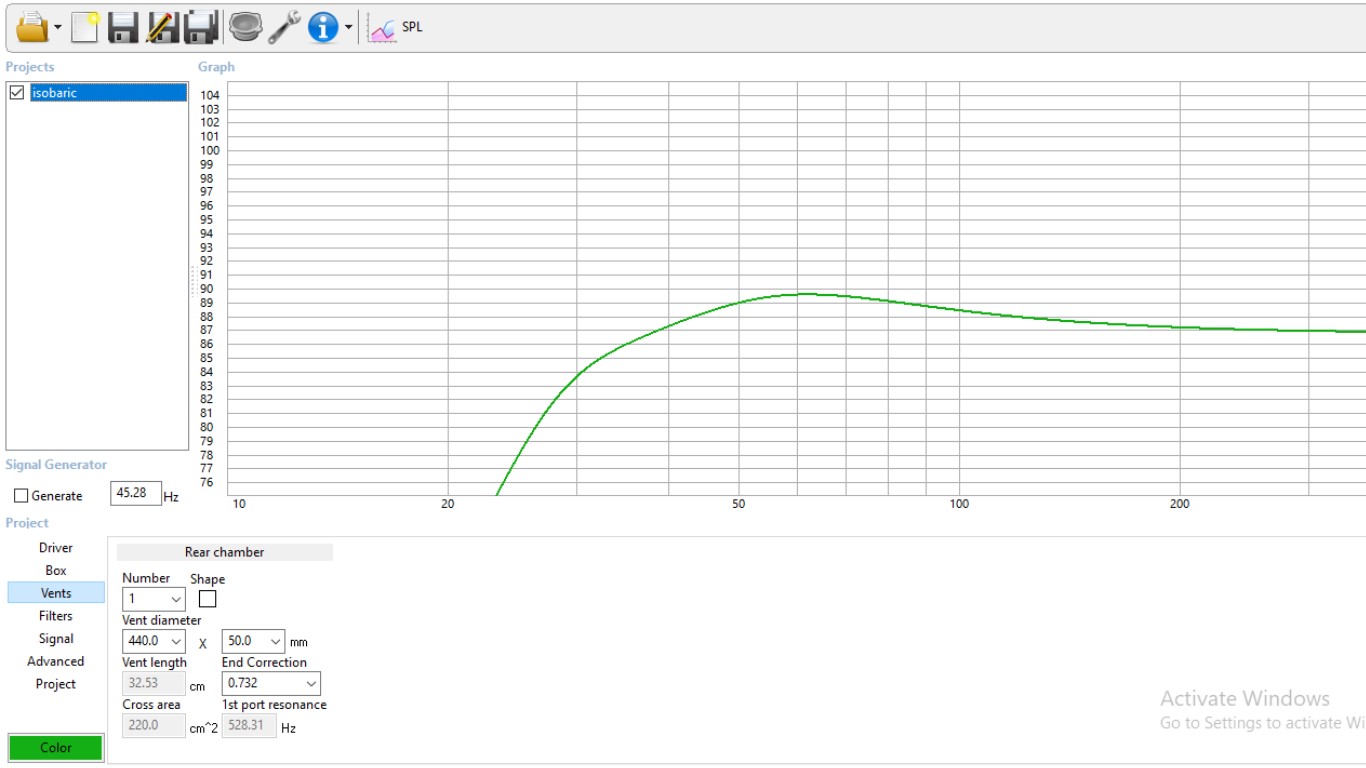Open the vent Number dropdown
Screen dimensions: 1366x768
coord(154,599)
